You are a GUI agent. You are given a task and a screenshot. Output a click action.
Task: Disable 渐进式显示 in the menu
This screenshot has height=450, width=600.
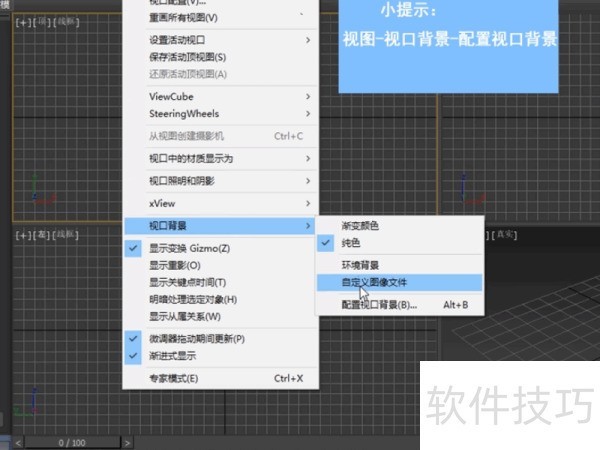click(173, 355)
